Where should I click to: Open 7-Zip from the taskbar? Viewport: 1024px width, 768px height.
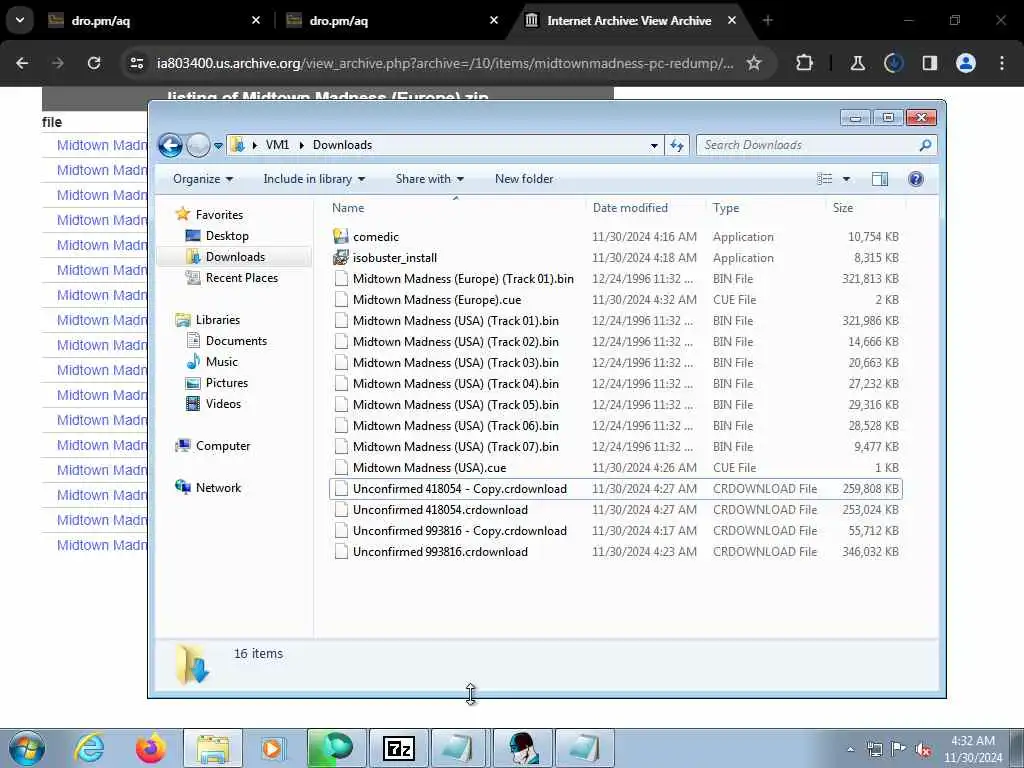(398, 748)
